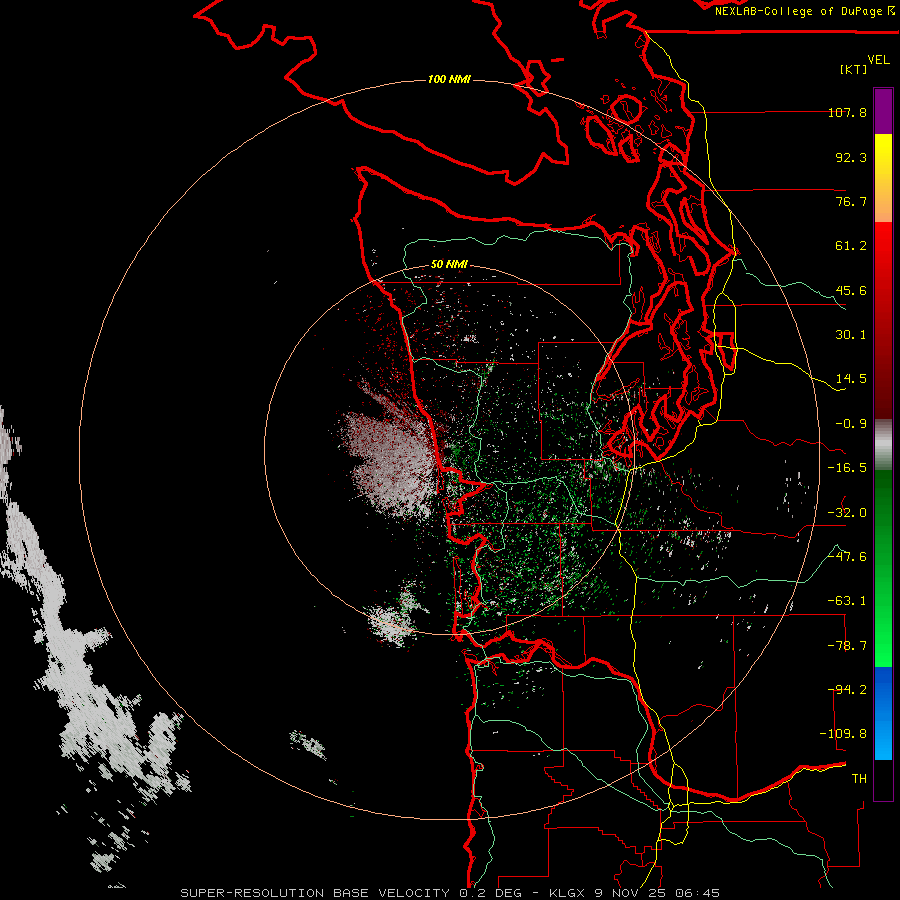This screenshot has height=900, width=900.
Task: Select the 107.8 velocity value
Action: click(x=847, y=112)
